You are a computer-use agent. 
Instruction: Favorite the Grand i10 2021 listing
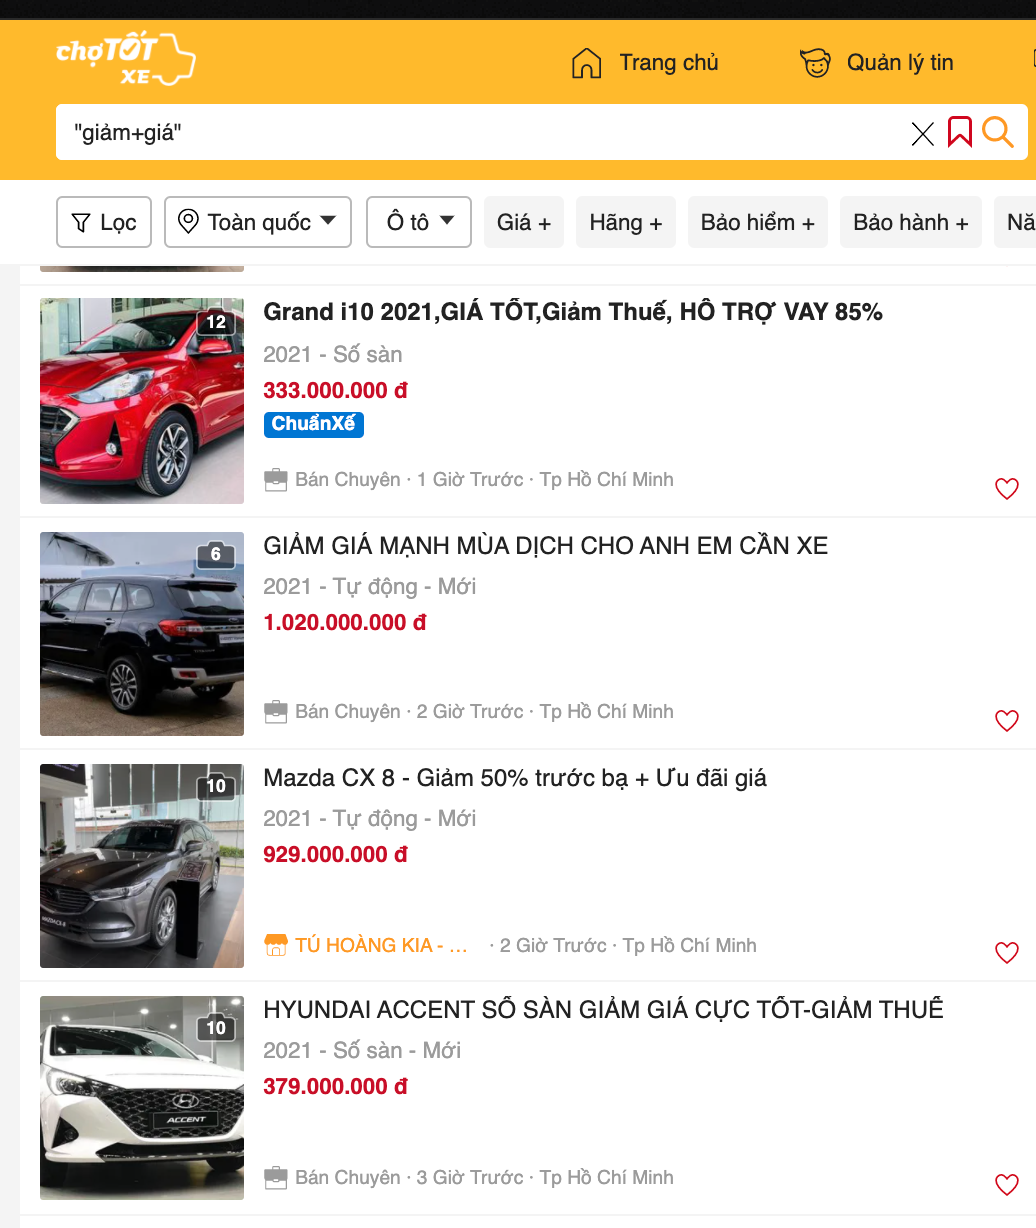tap(1006, 489)
